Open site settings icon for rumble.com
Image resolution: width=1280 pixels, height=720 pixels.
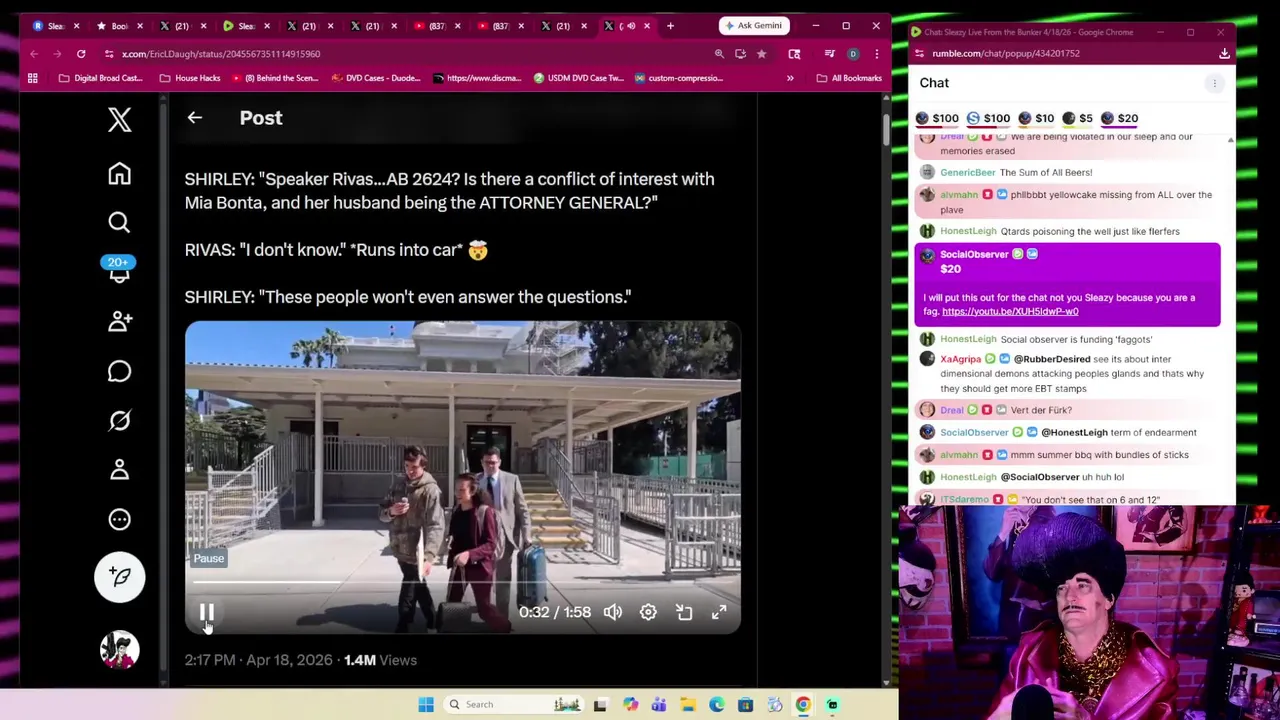(x=919, y=54)
